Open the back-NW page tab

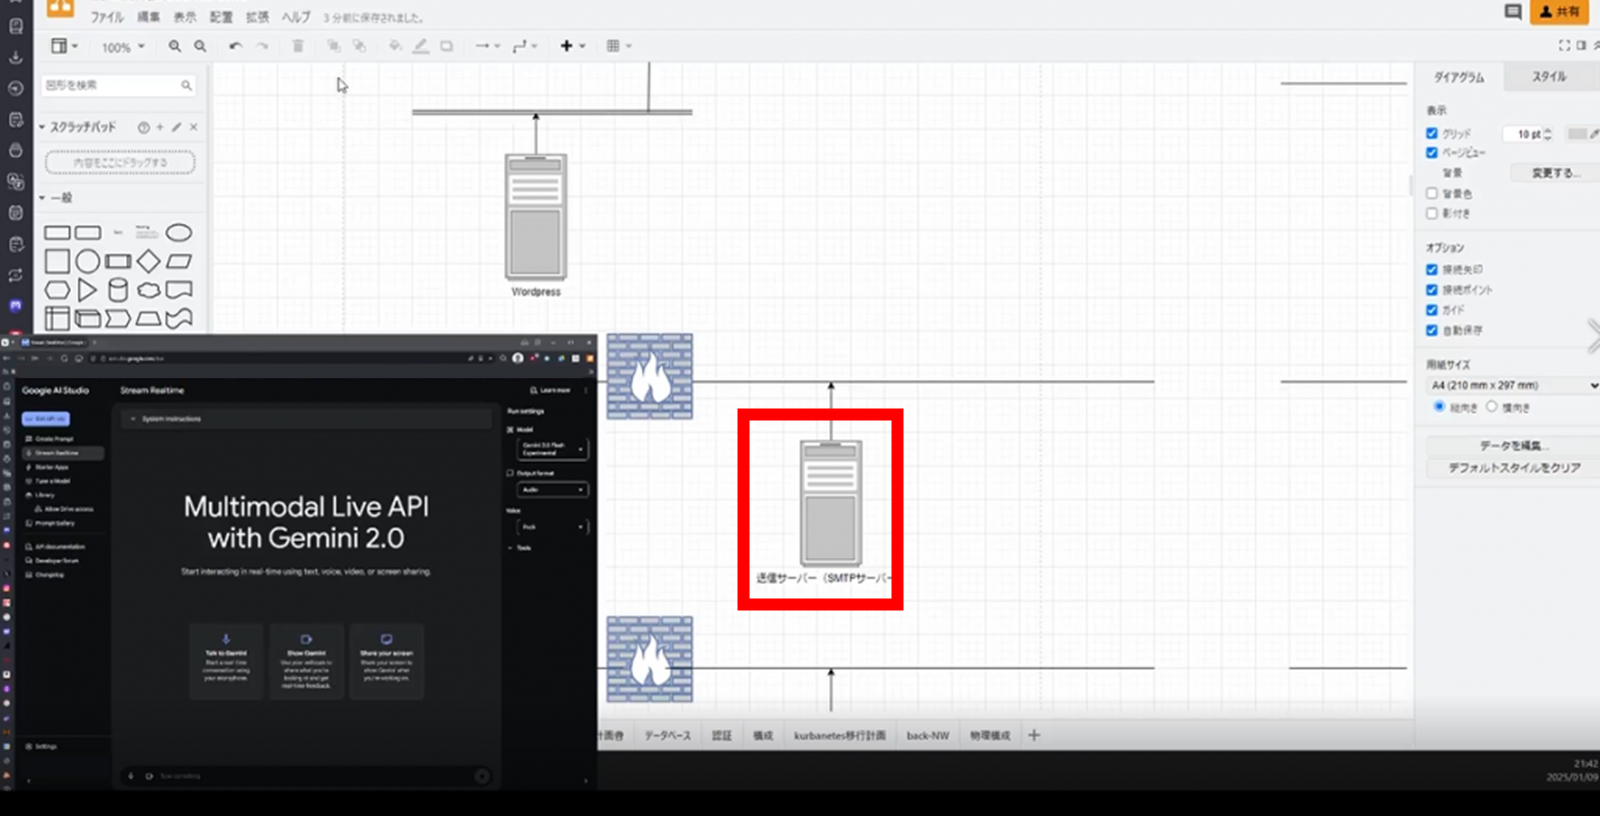[928, 736]
